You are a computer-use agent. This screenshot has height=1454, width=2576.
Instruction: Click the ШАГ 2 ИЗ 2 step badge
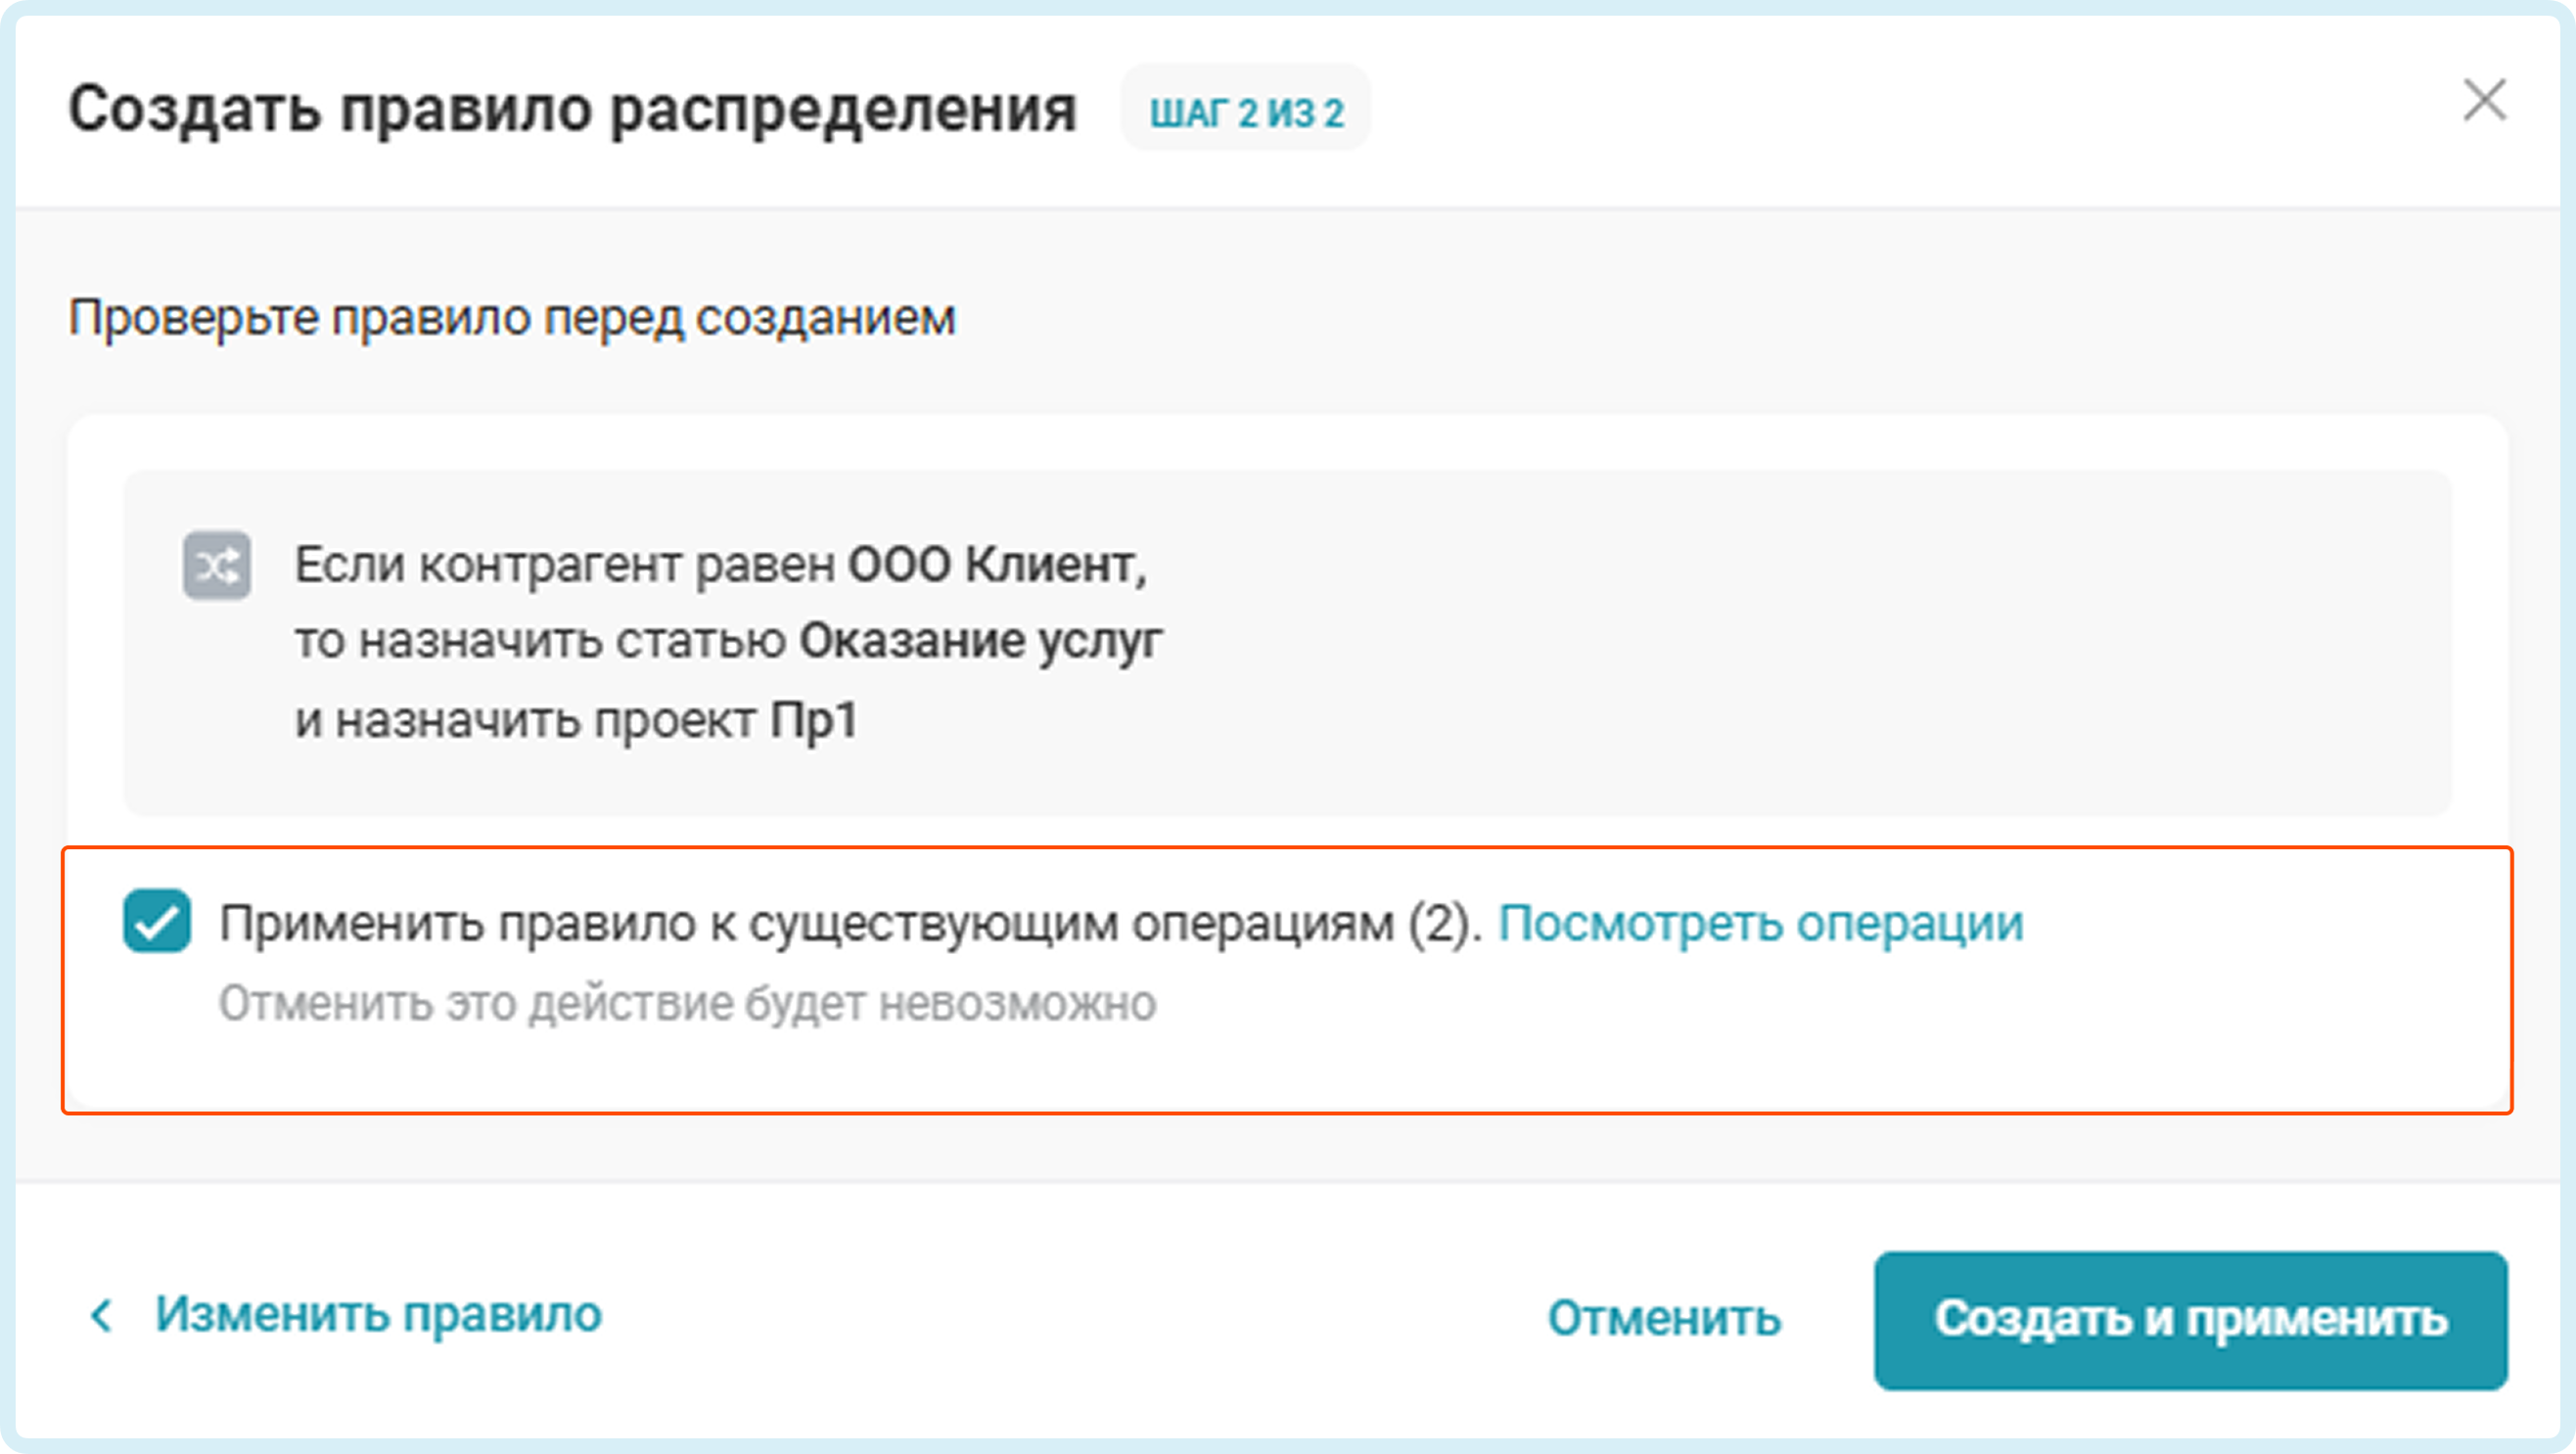[x=1246, y=113]
